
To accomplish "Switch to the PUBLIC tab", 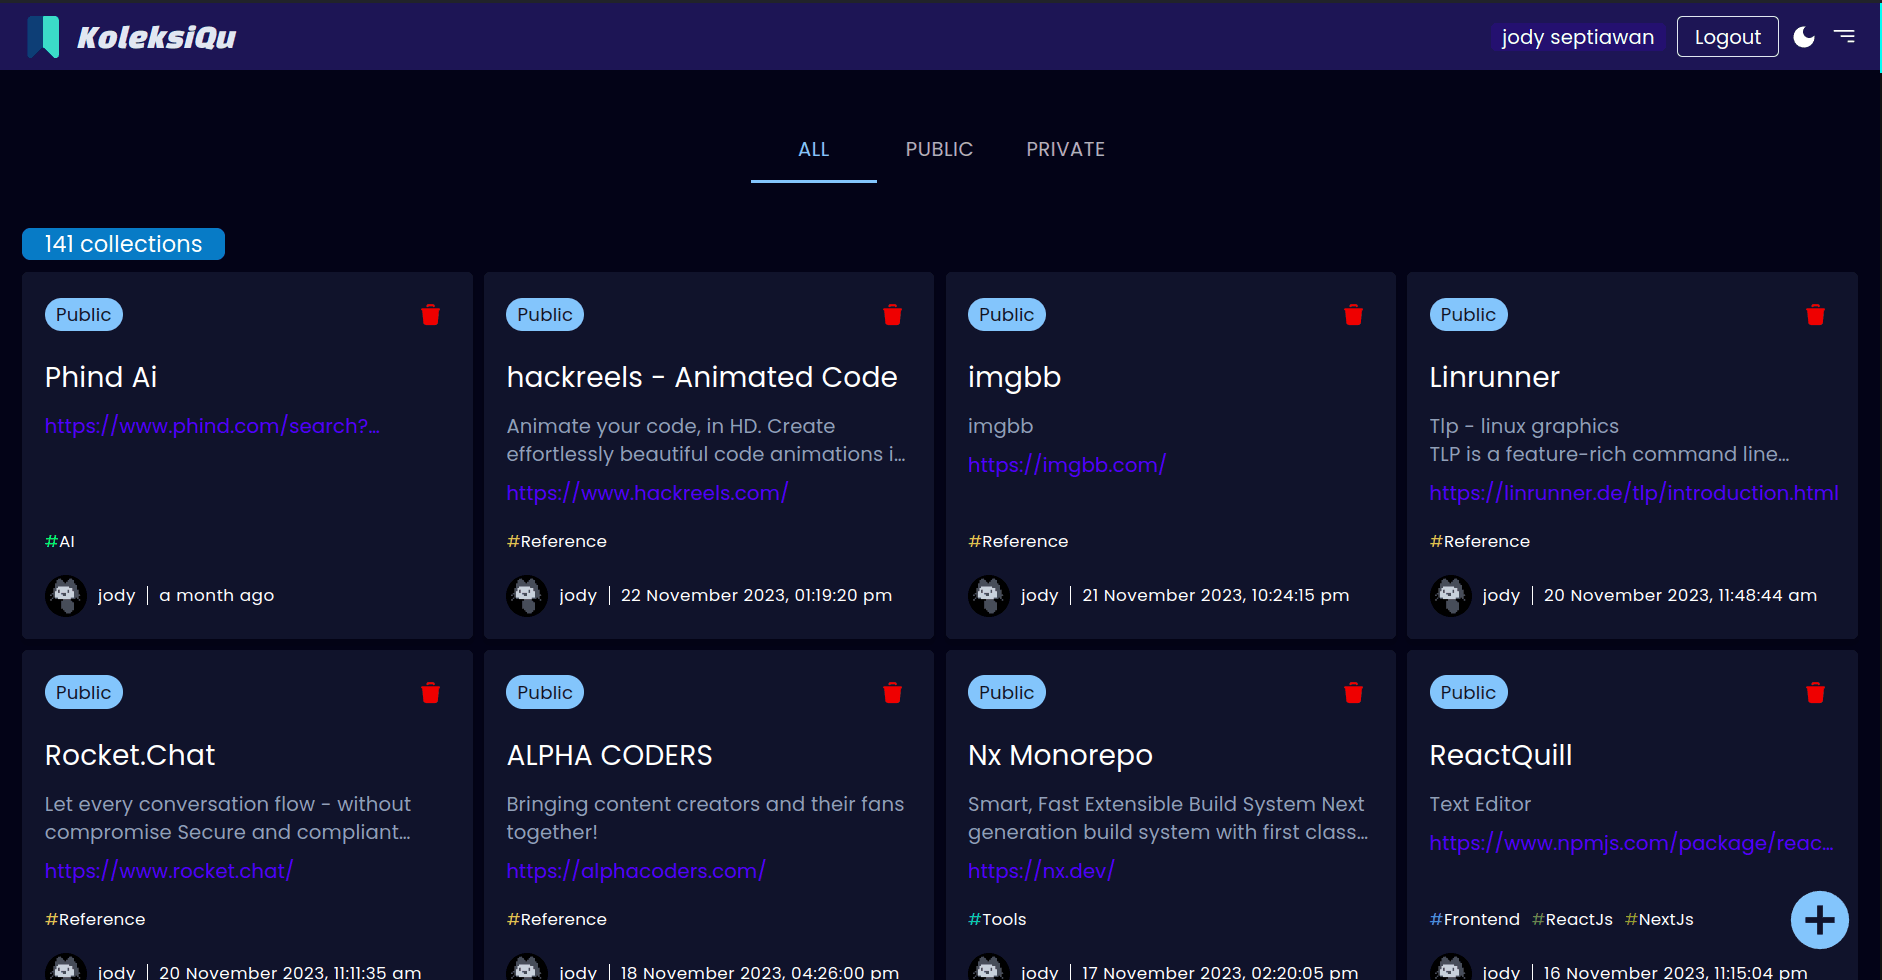I will pyautogui.click(x=939, y=149).
